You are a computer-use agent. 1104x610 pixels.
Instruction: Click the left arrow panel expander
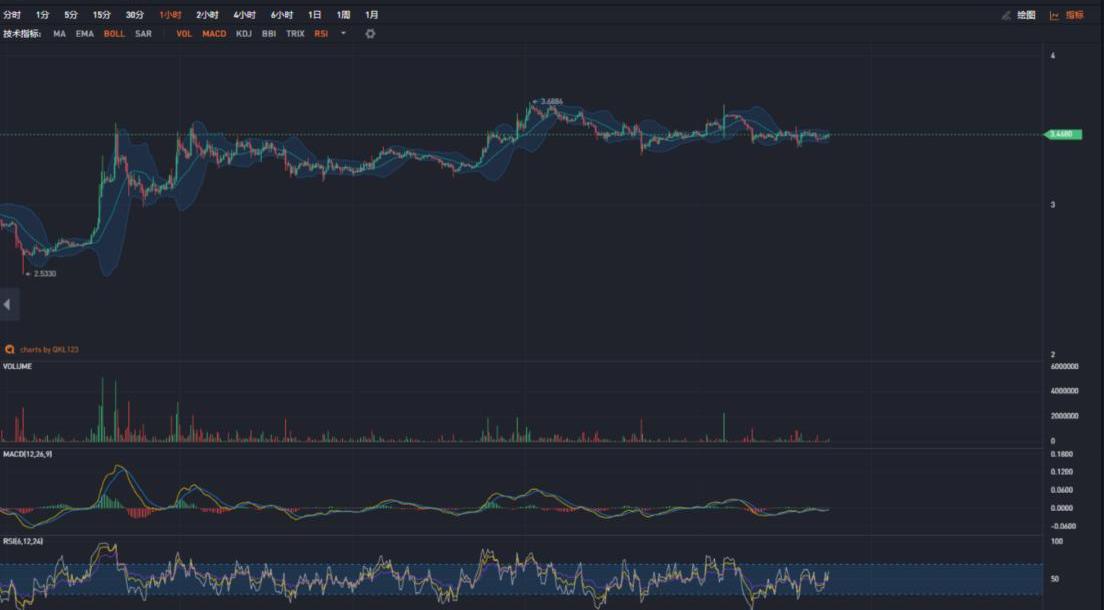coord(7,304)
